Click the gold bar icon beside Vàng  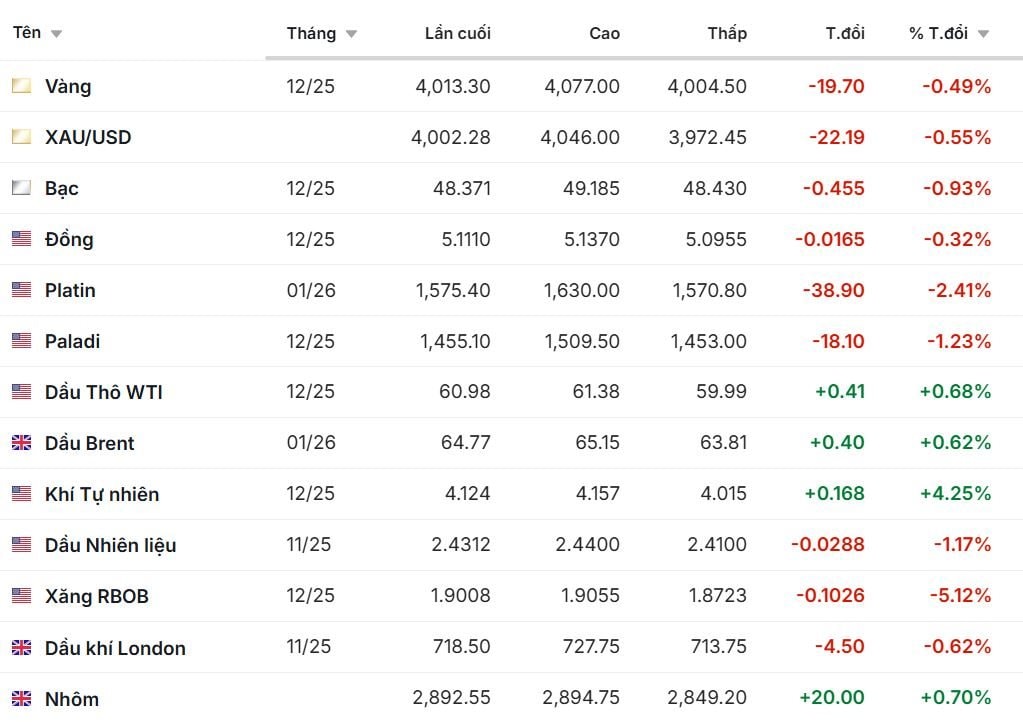tap(21, 86)
